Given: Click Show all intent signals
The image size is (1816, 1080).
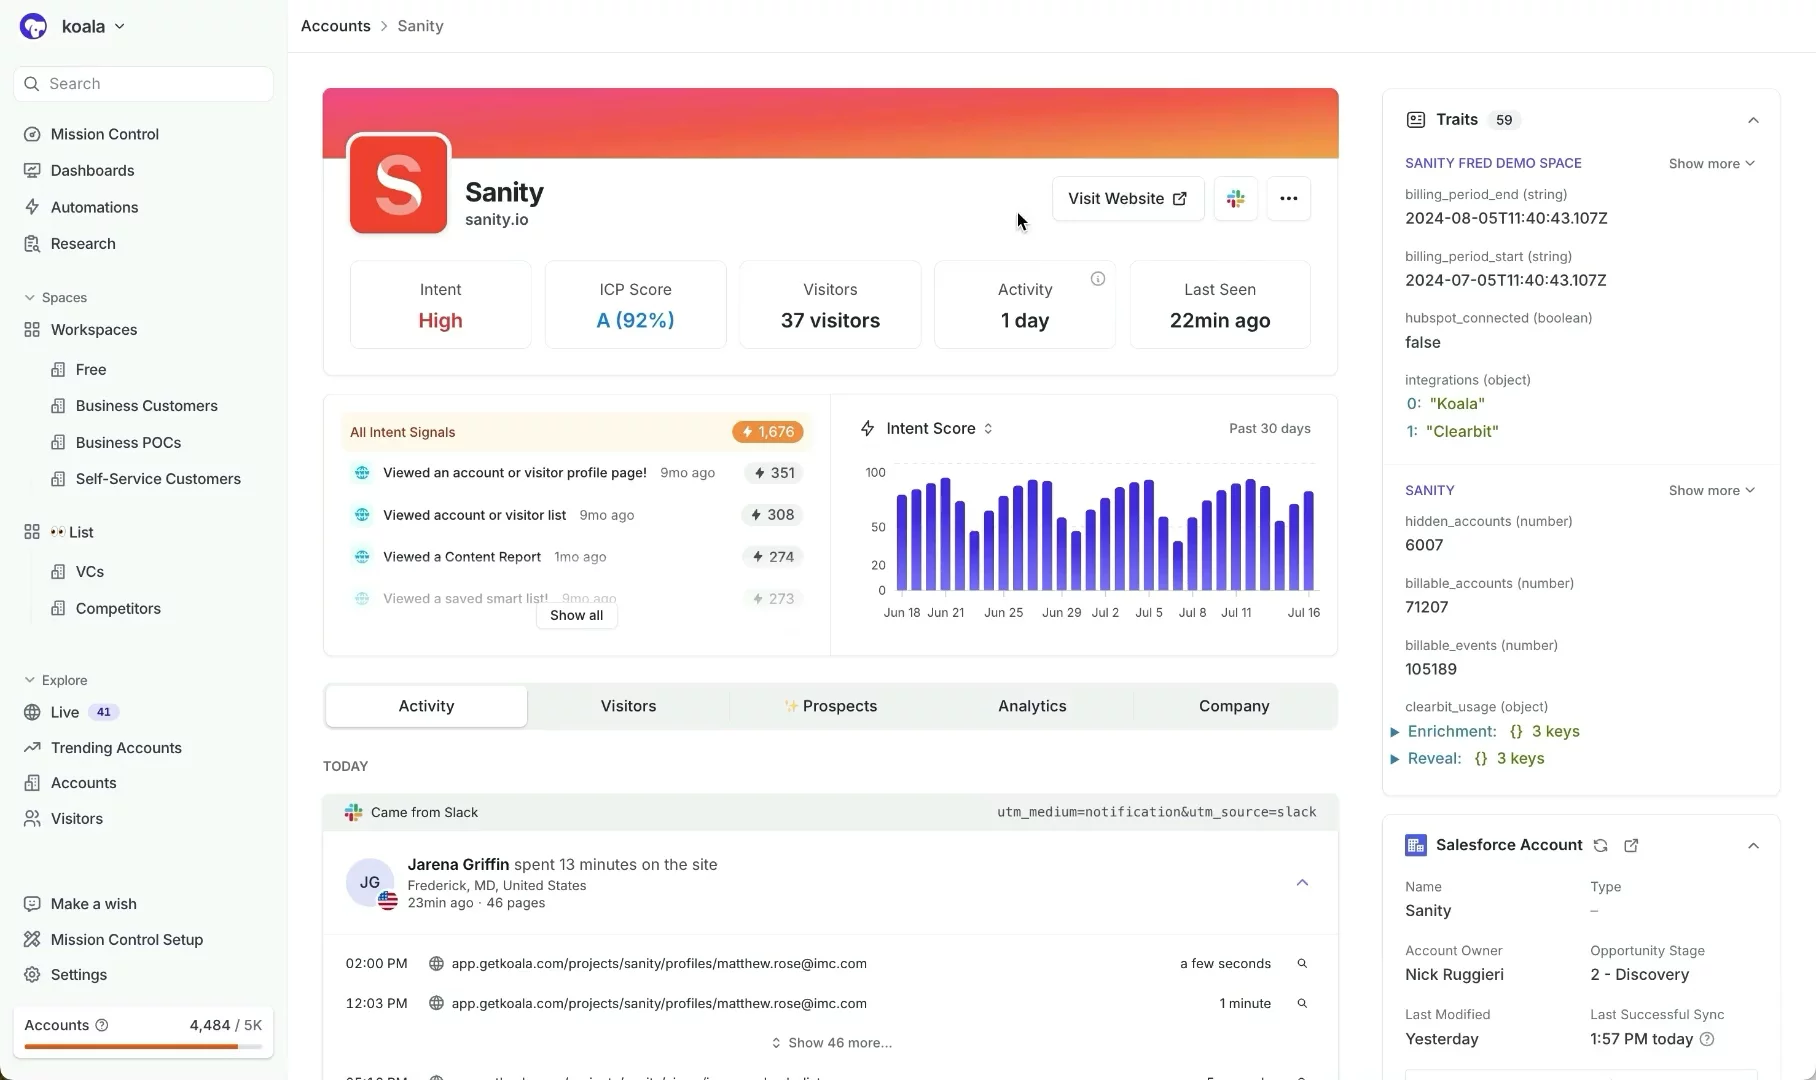Looking at the screenshot, I should click(576, 616).
